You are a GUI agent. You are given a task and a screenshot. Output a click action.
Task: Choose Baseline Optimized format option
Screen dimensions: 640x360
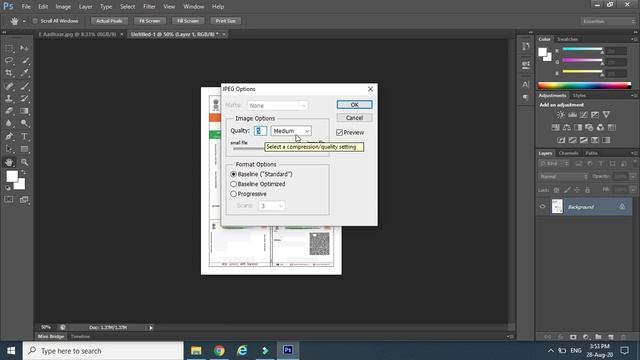pos(233,184)
